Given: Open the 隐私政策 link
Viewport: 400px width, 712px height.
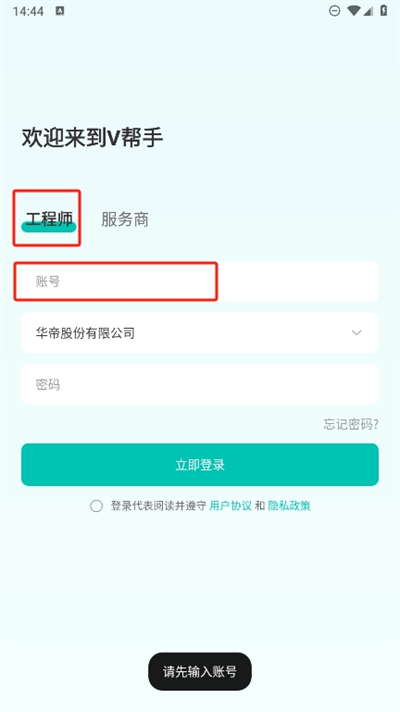Looking at the screenshot, I should [x=289, y=506].
